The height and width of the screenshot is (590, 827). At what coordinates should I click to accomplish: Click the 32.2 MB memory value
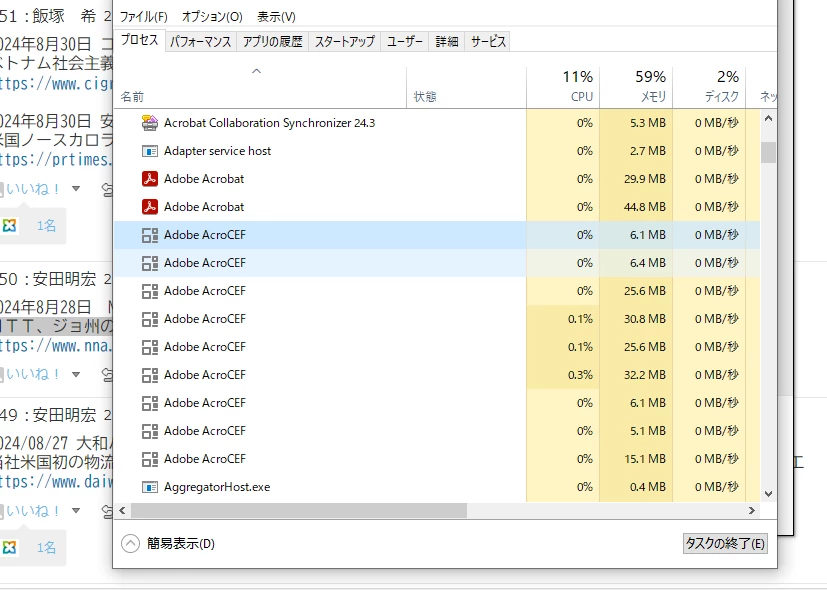[x=645, y=375]
